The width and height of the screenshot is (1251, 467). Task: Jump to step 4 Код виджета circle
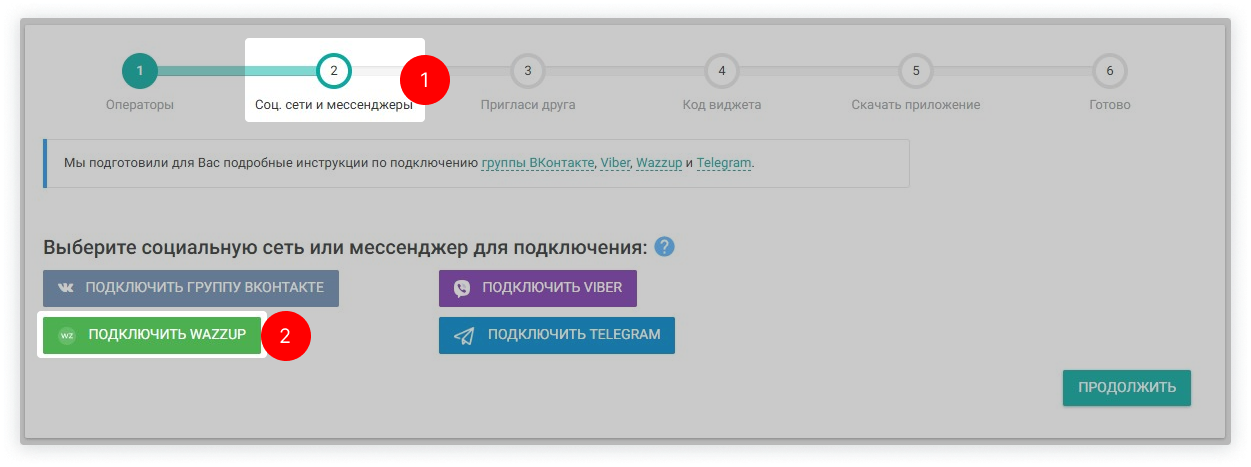(721, 71)
